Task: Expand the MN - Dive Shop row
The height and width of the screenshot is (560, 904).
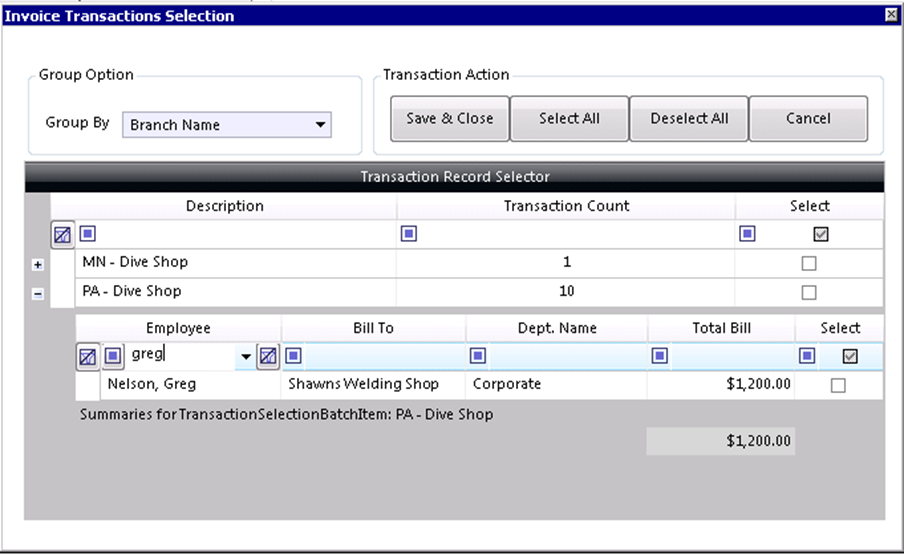Action: coord(37,265)
